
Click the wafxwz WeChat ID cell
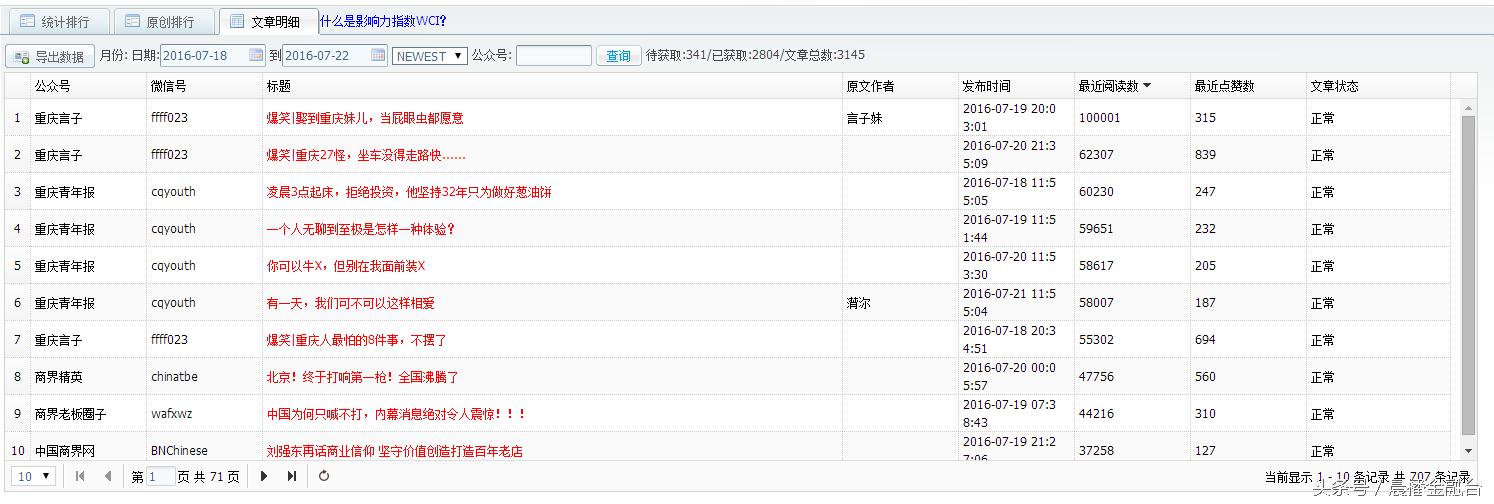pos(204,414)
